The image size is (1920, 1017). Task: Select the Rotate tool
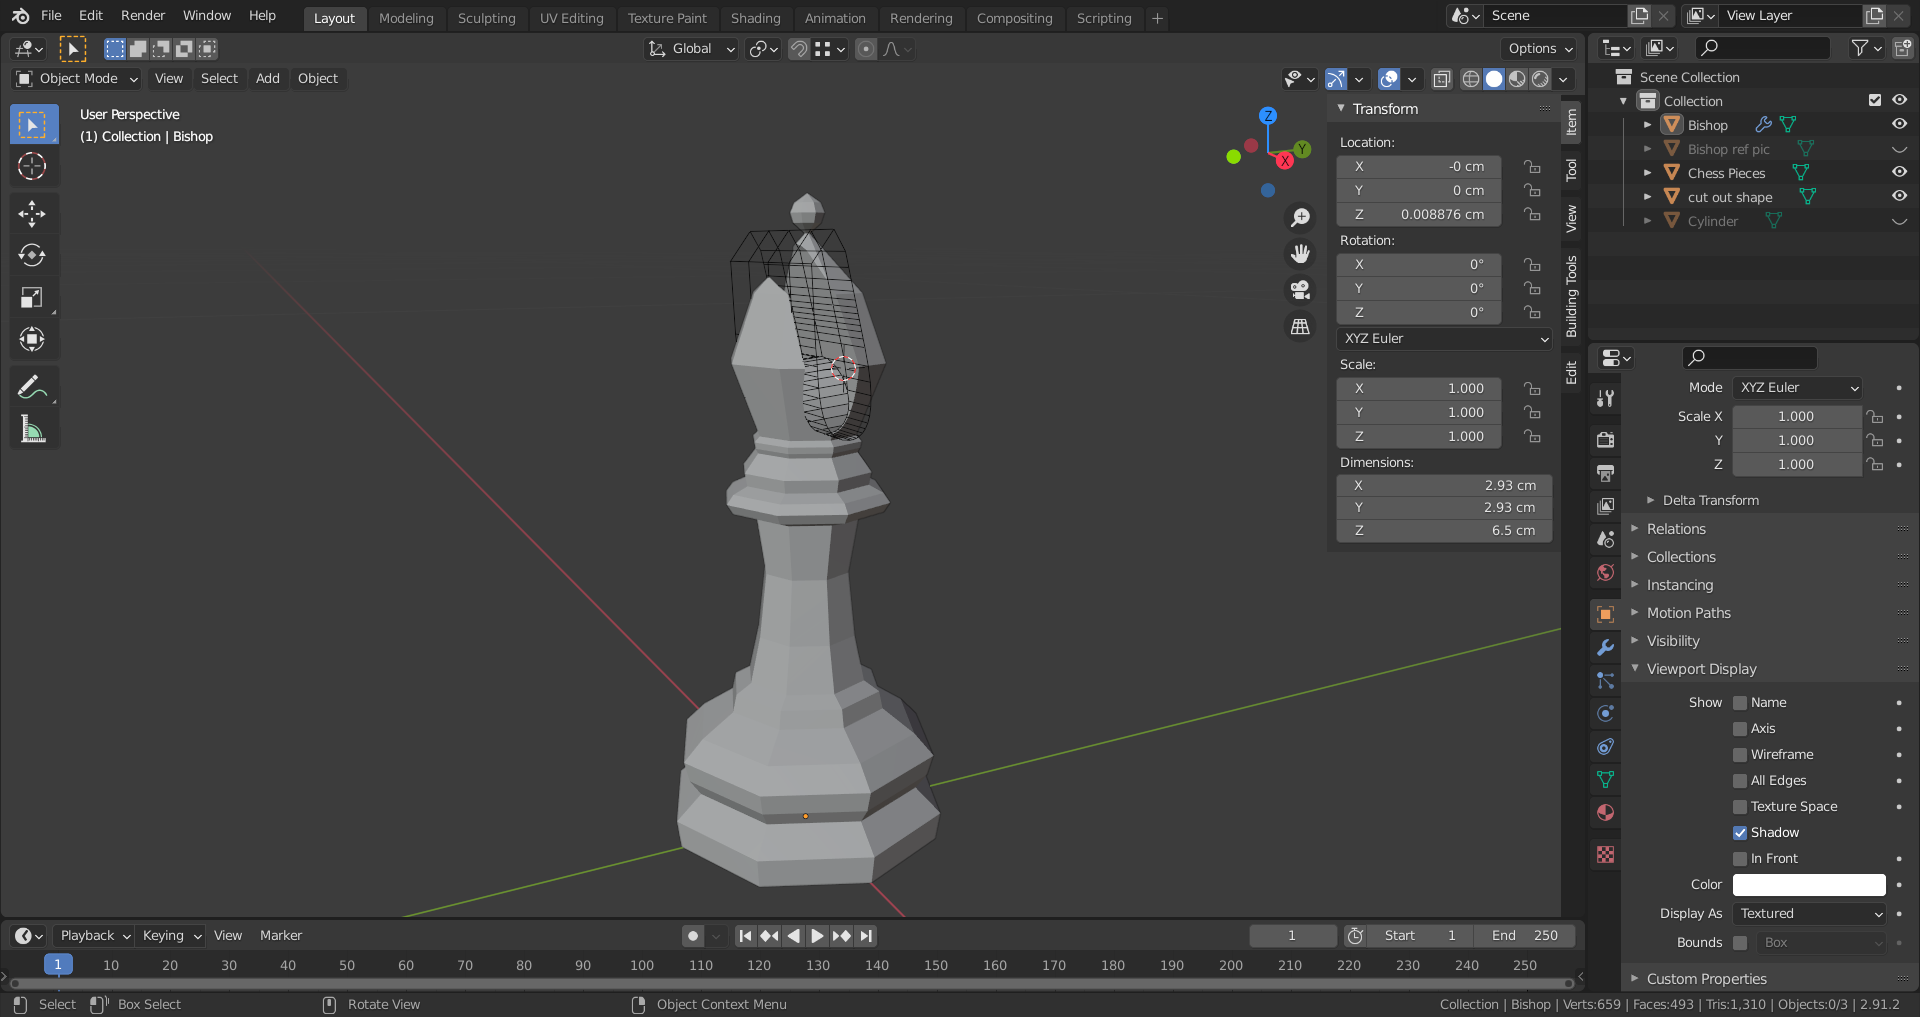(x=32, y=255)
